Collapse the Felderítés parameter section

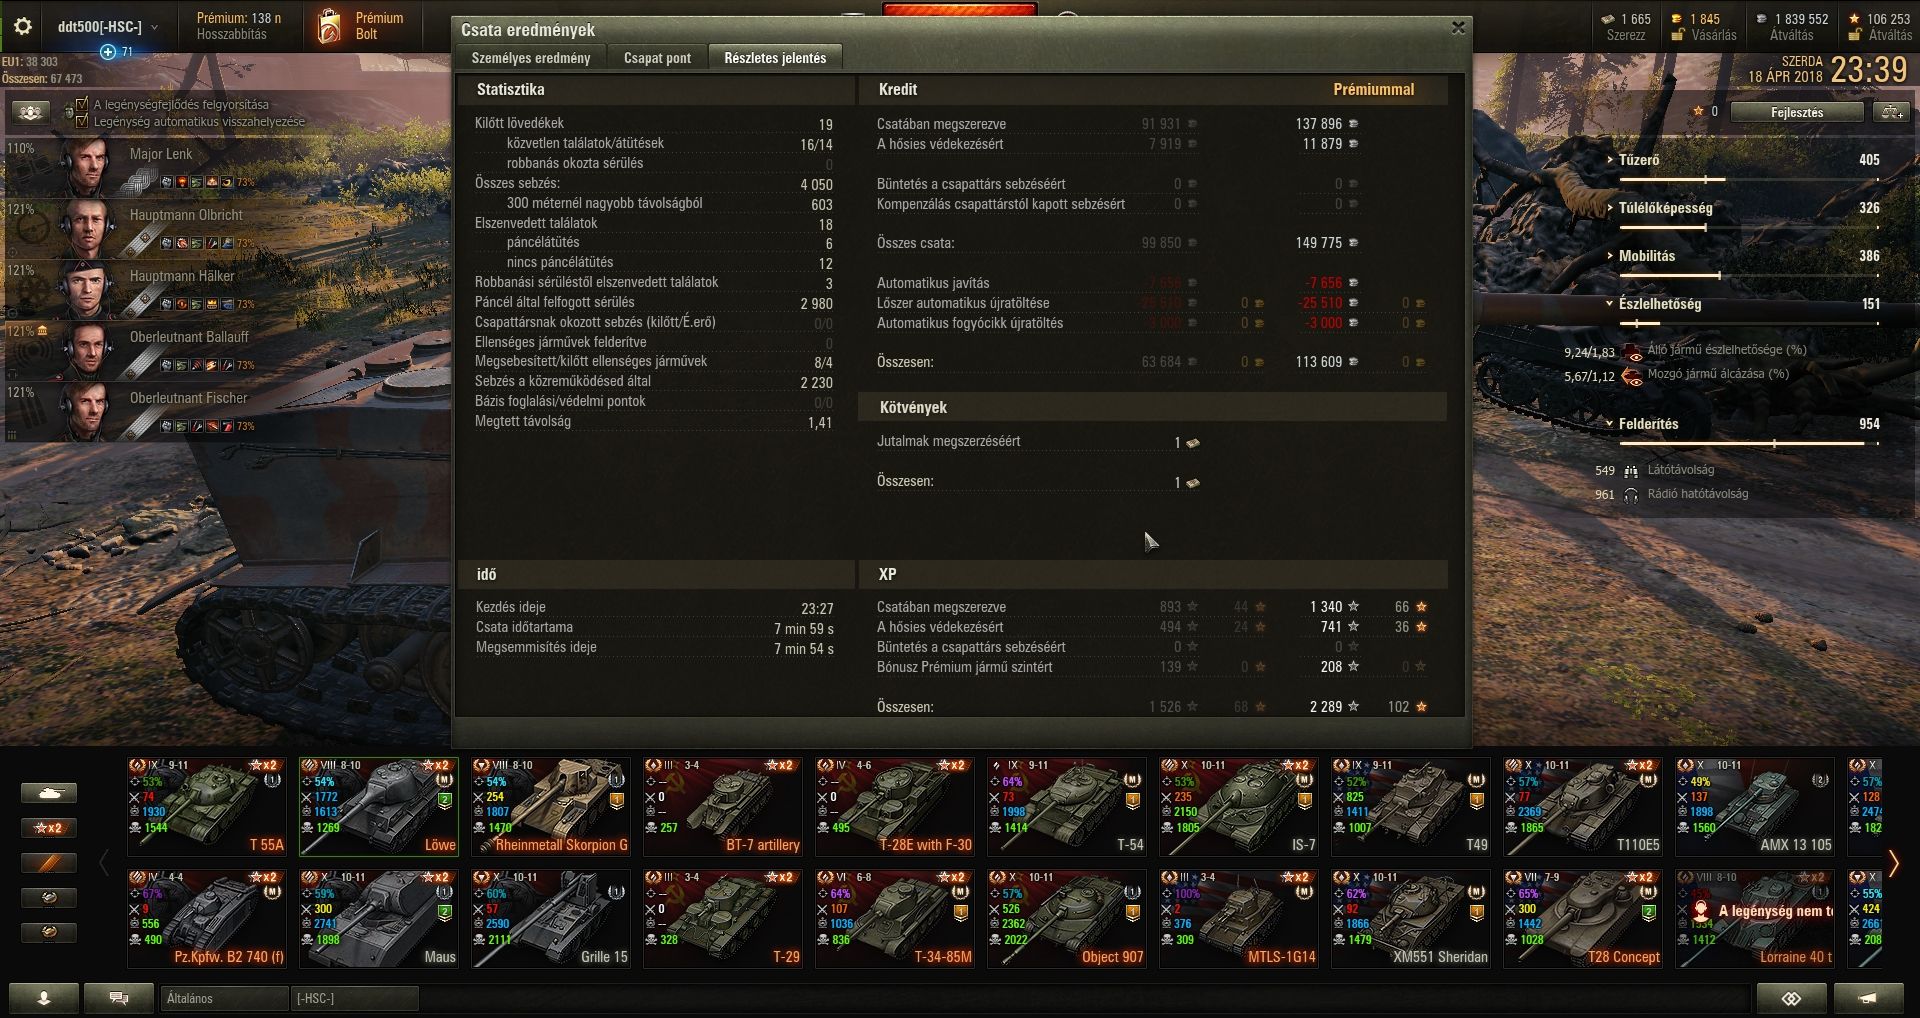coord(1609,424)
